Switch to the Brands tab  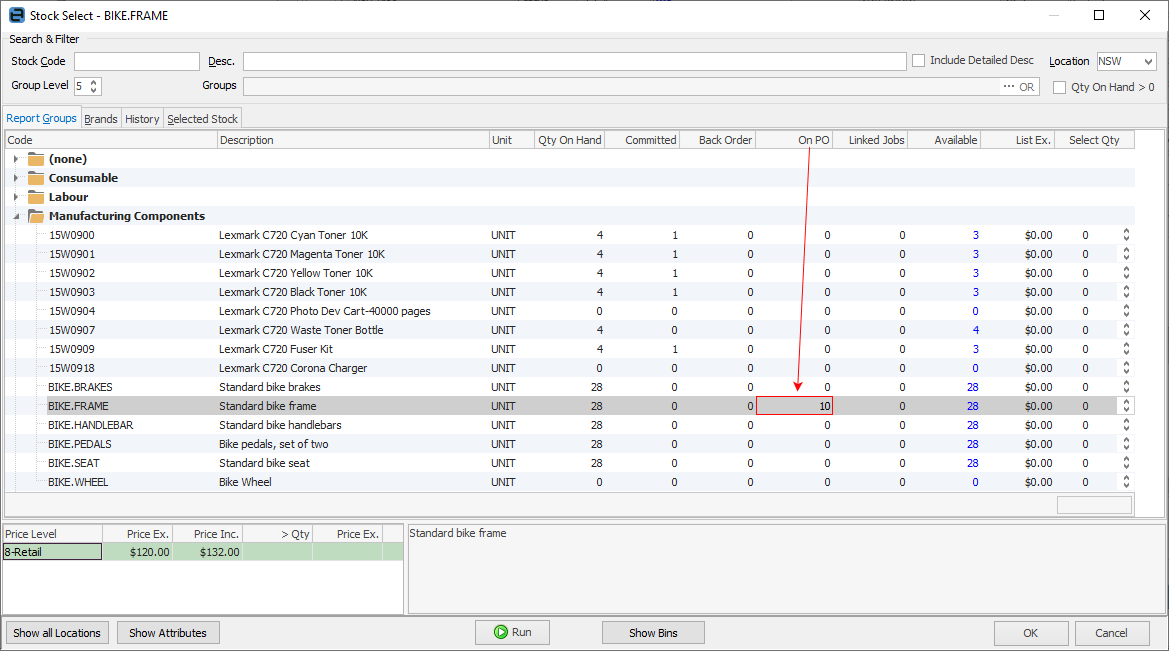click(x=101, y=119)
